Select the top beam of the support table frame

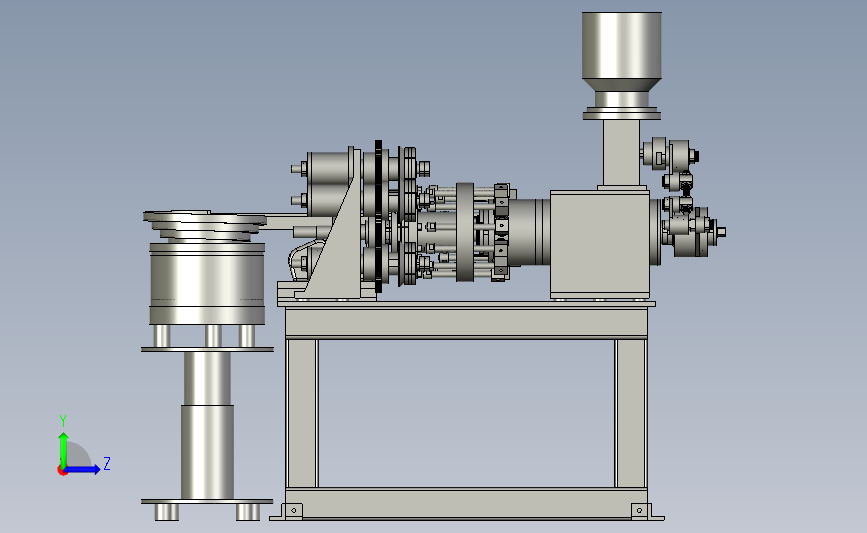466,323
